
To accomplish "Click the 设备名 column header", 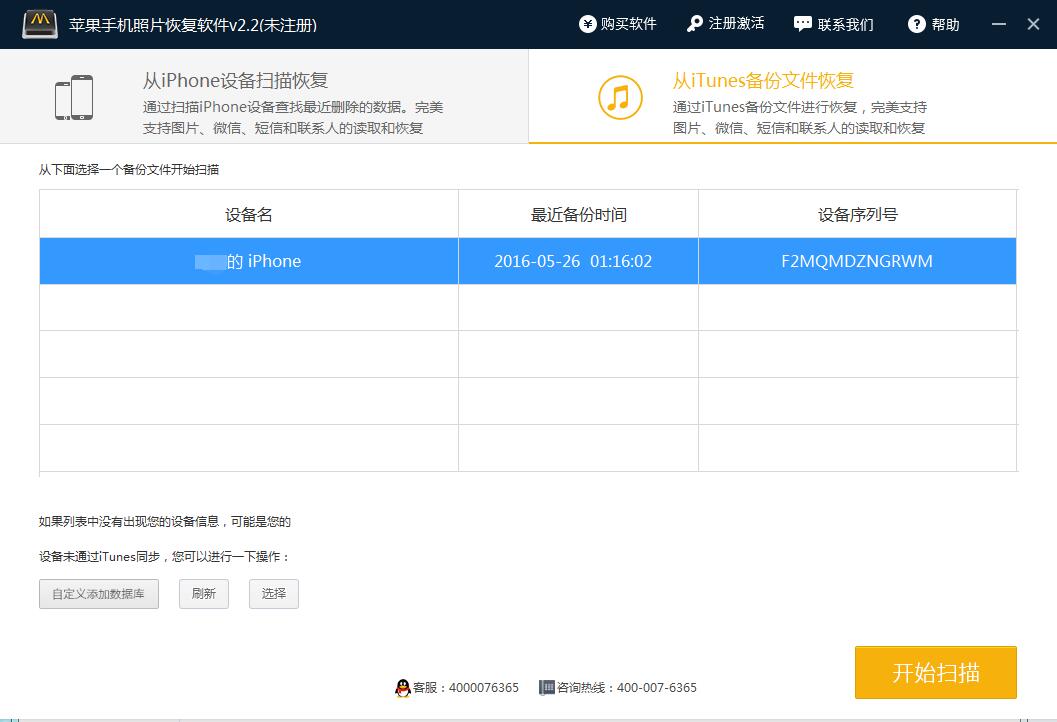I will [249, 214].
